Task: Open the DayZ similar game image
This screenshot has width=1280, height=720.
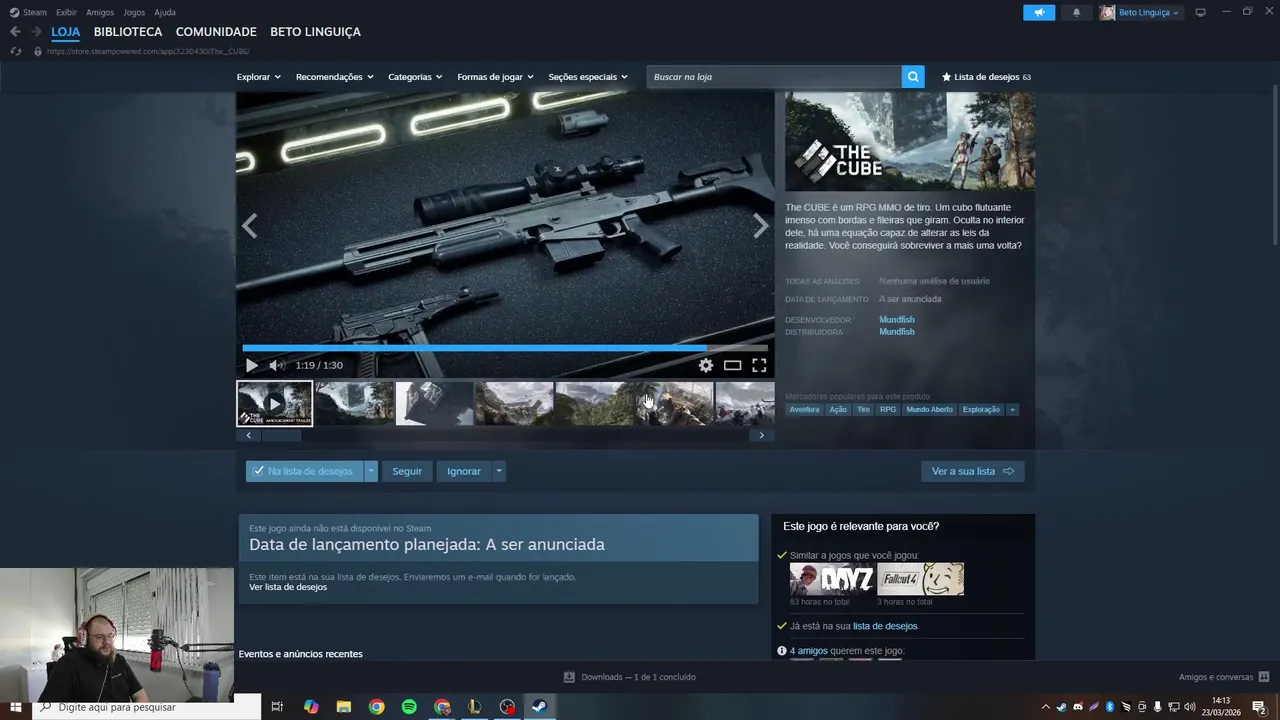Action: pos(832,579)
